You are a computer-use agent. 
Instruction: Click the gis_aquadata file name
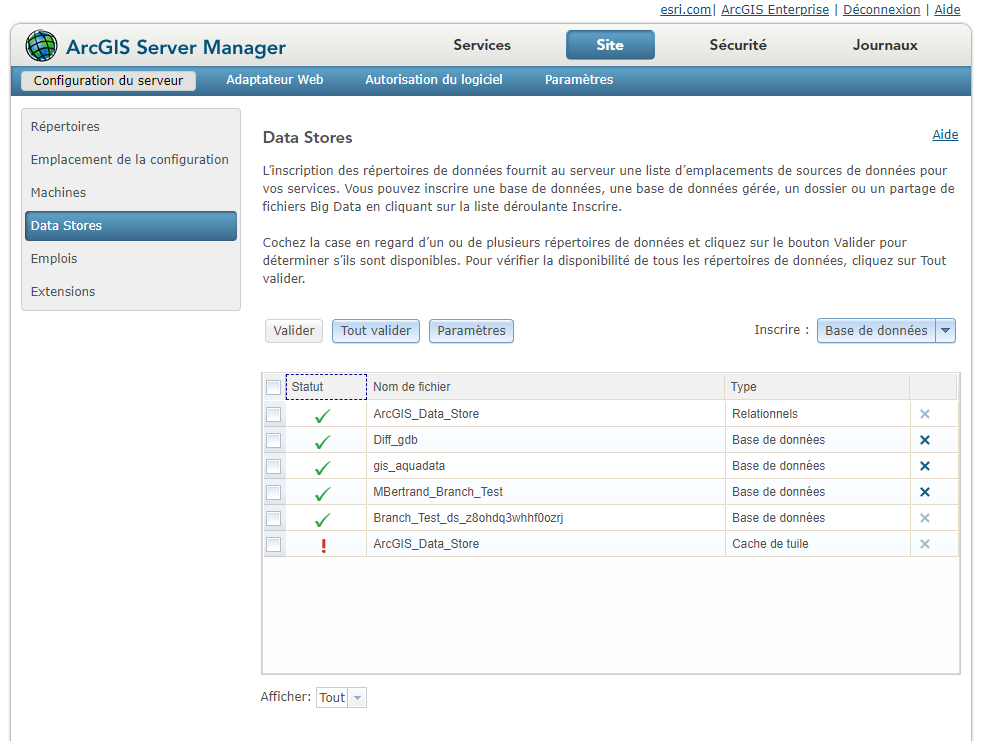(409, 466)
